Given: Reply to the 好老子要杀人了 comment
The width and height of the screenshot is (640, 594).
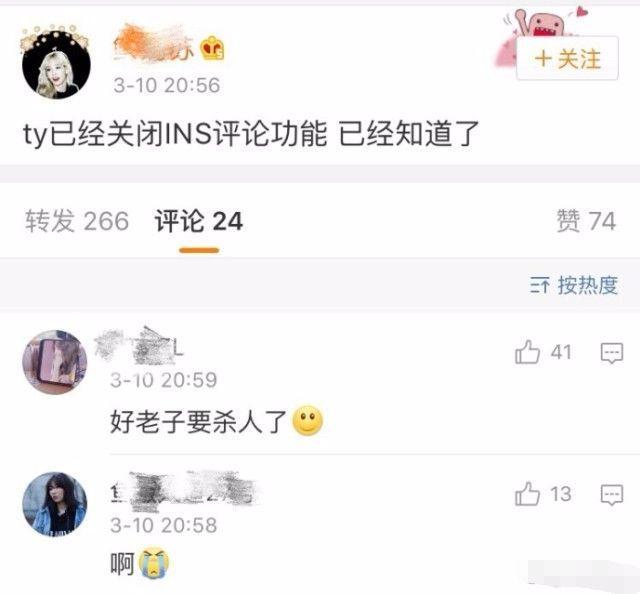Looking at the screenshot, I should coord(611,353).
